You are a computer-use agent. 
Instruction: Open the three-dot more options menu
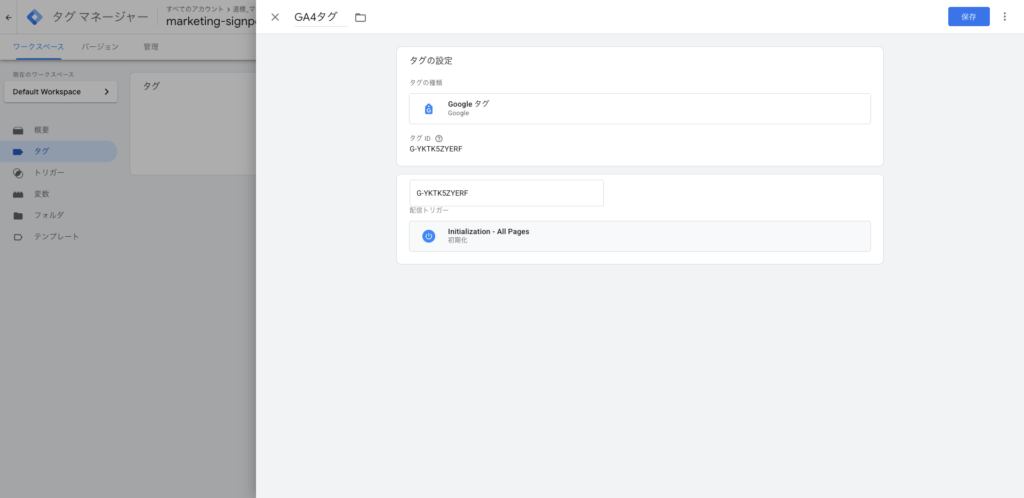click(1004, 17)
